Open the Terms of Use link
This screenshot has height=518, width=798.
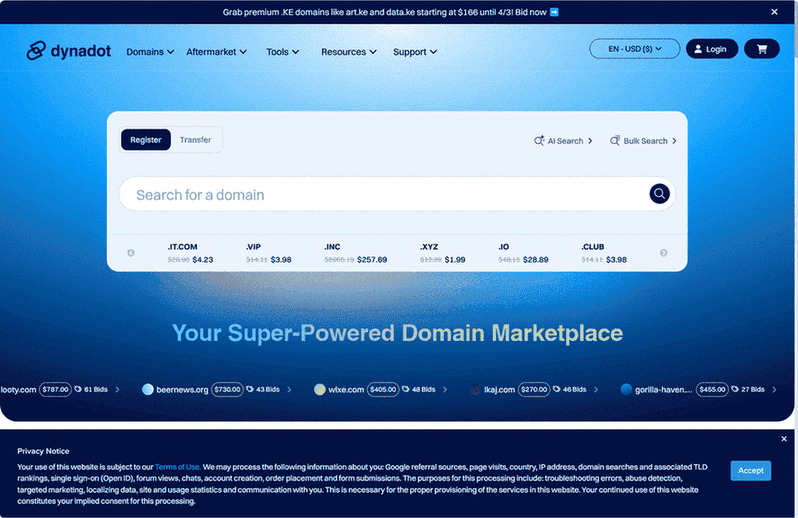(177, 467)
